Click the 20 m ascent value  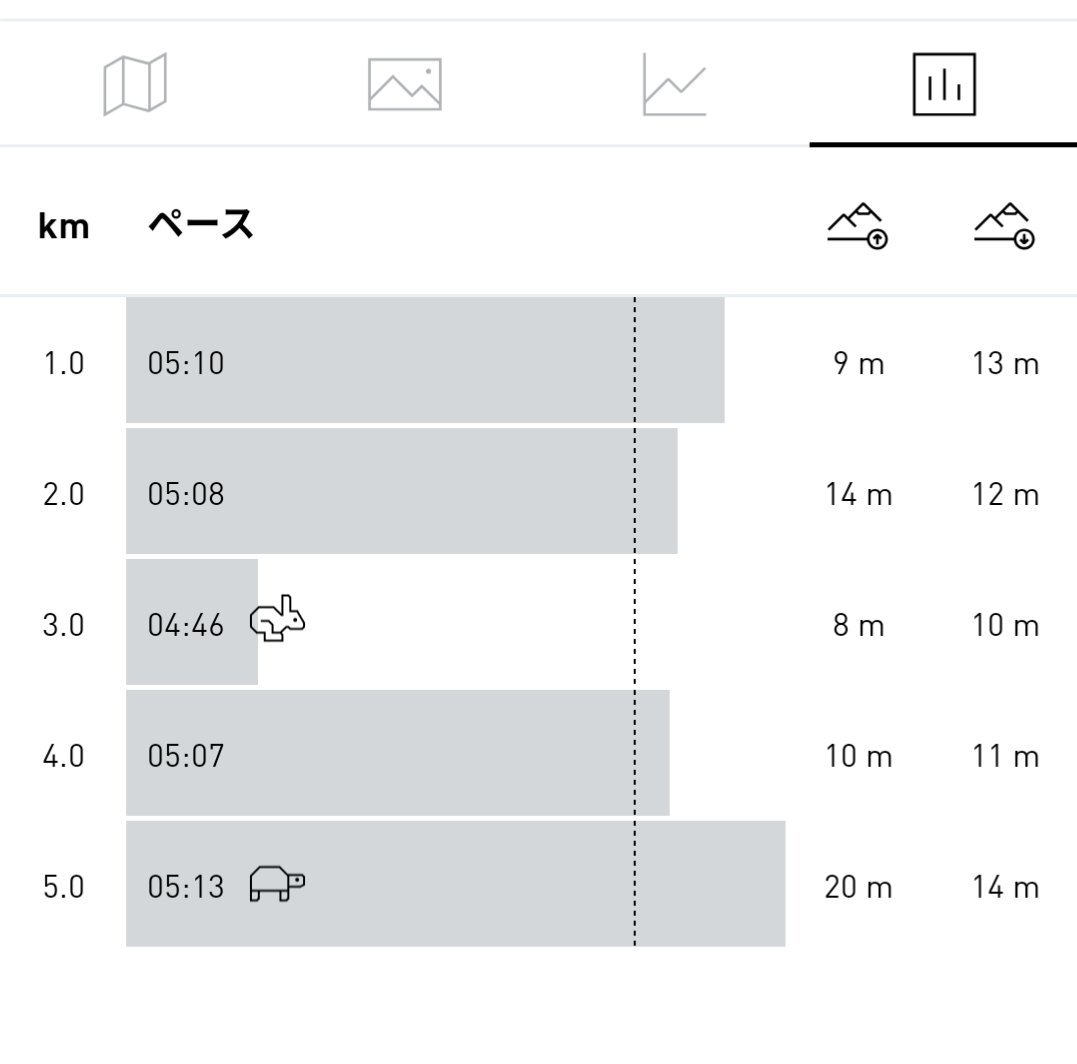click(858, 887)
